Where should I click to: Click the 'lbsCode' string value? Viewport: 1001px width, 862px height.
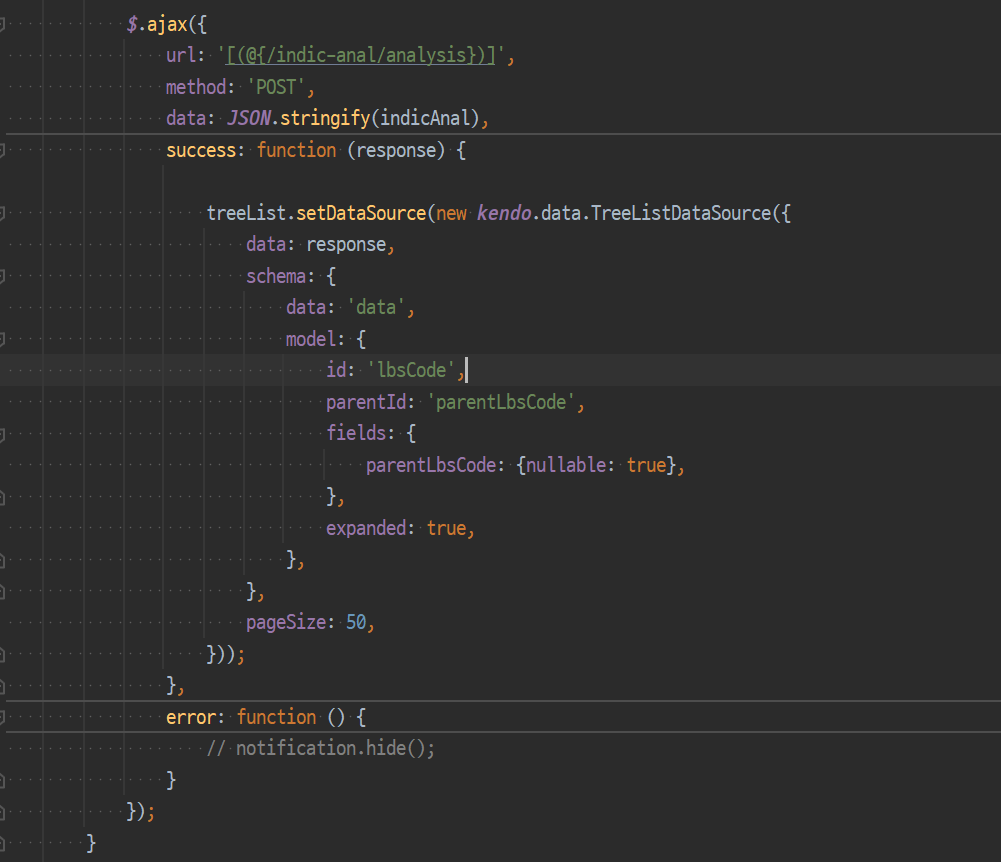pos(411,370)
